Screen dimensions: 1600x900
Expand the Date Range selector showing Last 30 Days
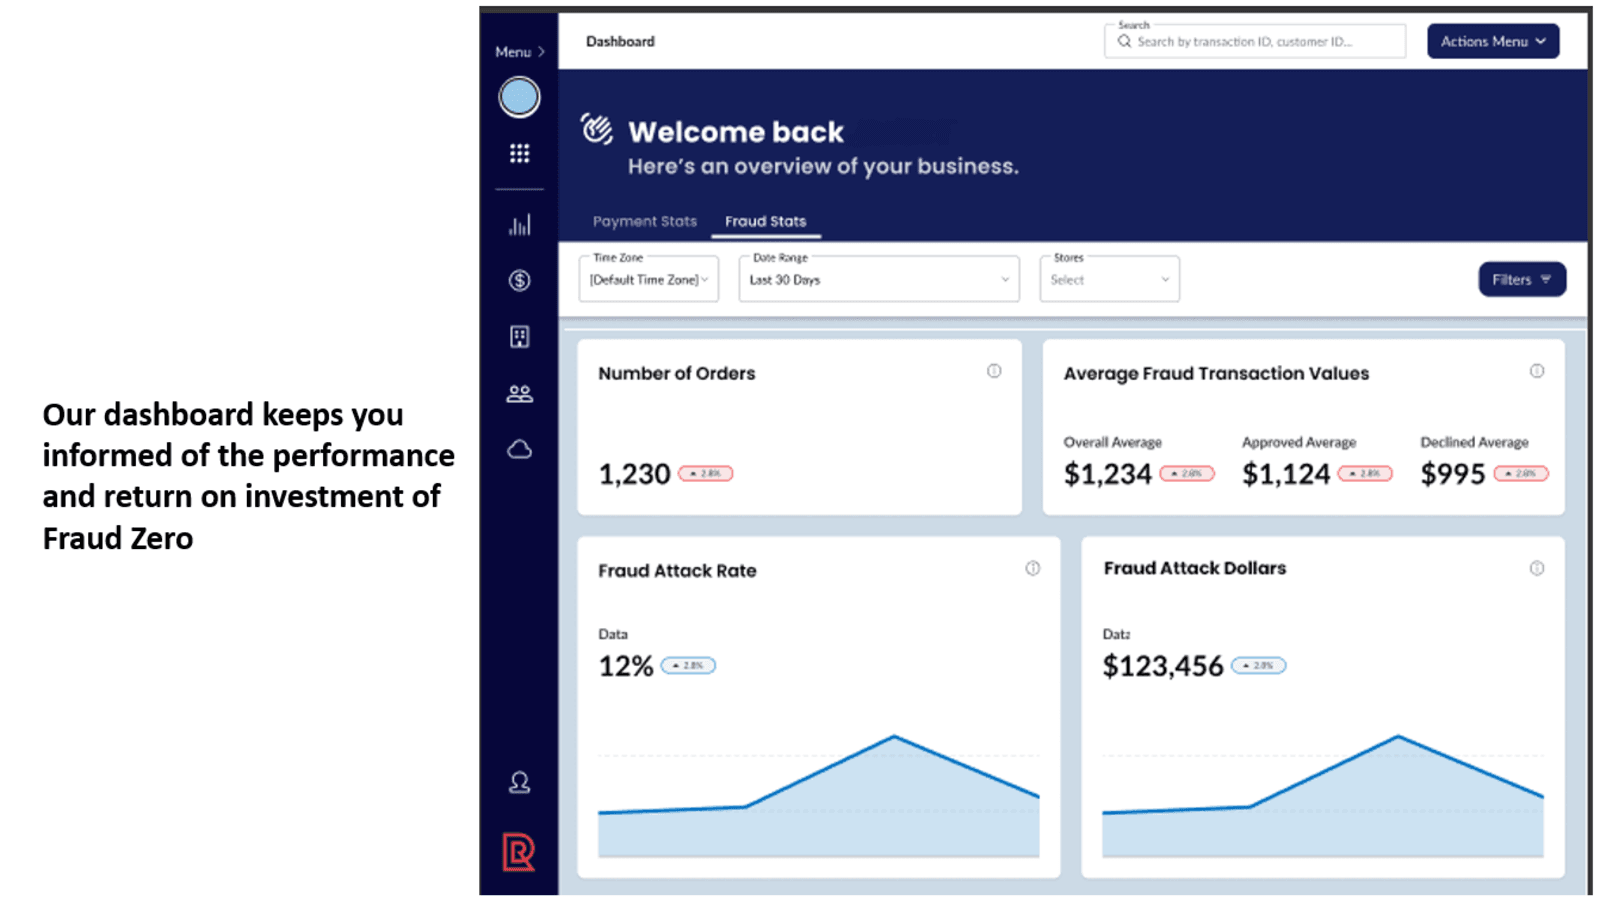click(878, 279)
